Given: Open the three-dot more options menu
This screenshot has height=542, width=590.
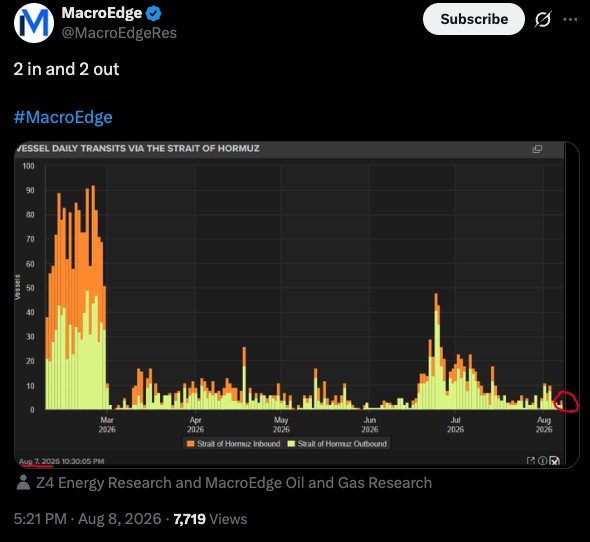Looking at the screenshot, I should click(x=570, y=19).
